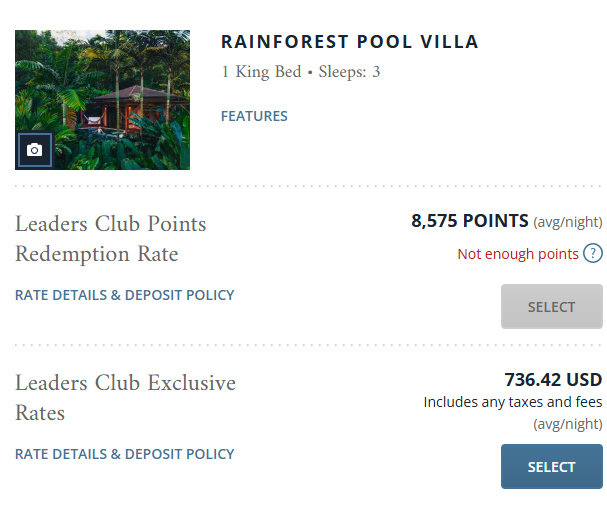Click the greyed-out Select button for points

(552, 306)
